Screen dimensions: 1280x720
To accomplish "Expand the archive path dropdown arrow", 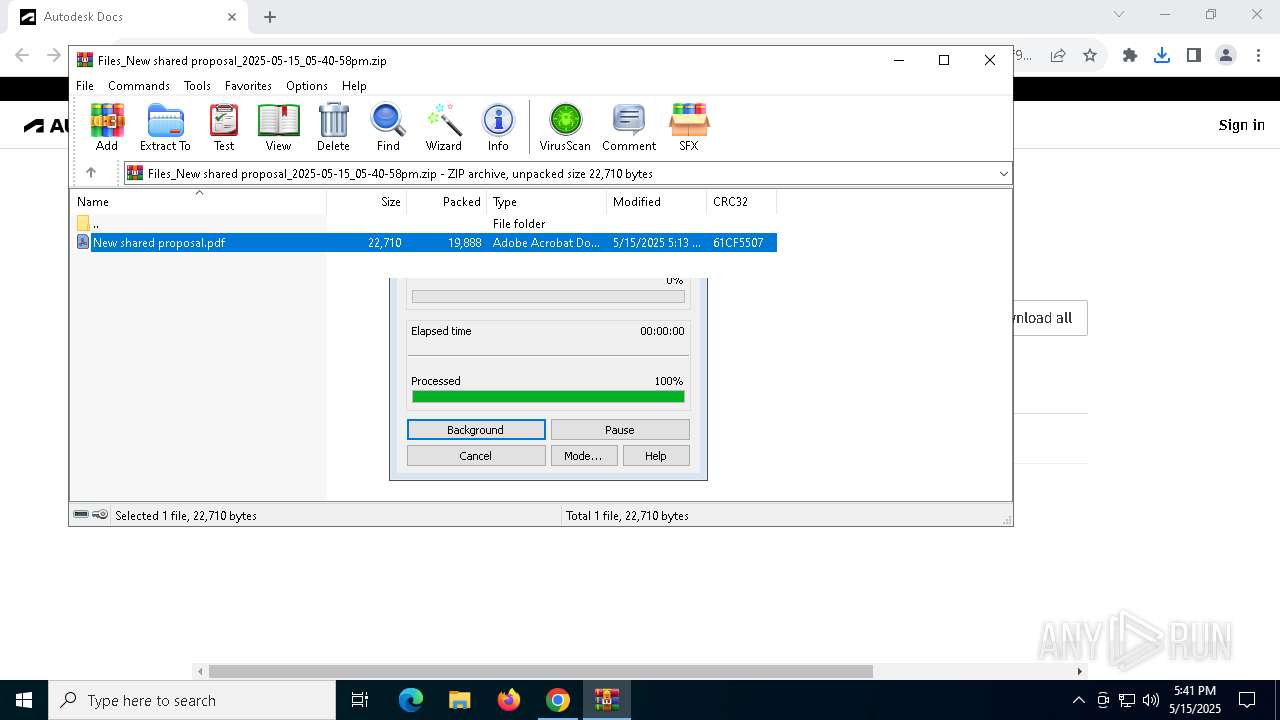I will [1004, 174].
